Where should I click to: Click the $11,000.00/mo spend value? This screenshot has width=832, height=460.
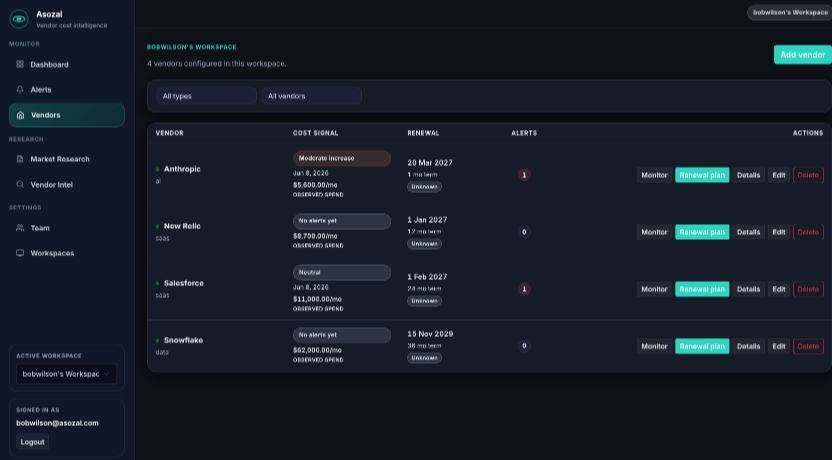pyautogui.click(x=317, y=299)
